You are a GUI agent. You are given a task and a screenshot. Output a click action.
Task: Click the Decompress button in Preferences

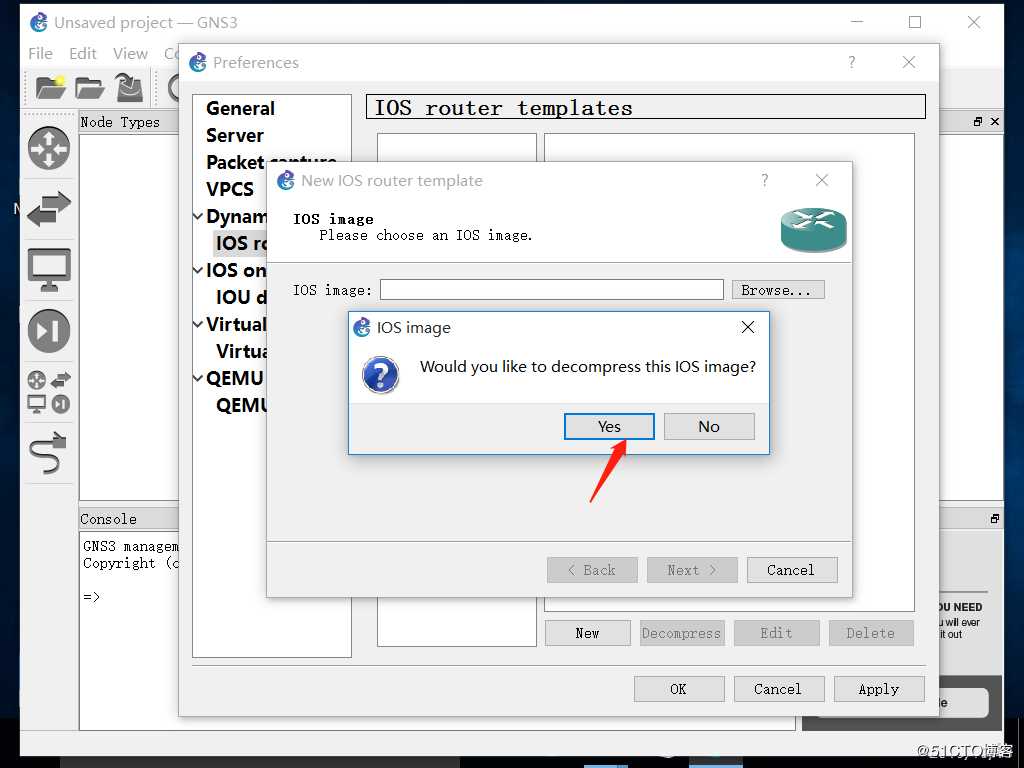tap(682, 633)
